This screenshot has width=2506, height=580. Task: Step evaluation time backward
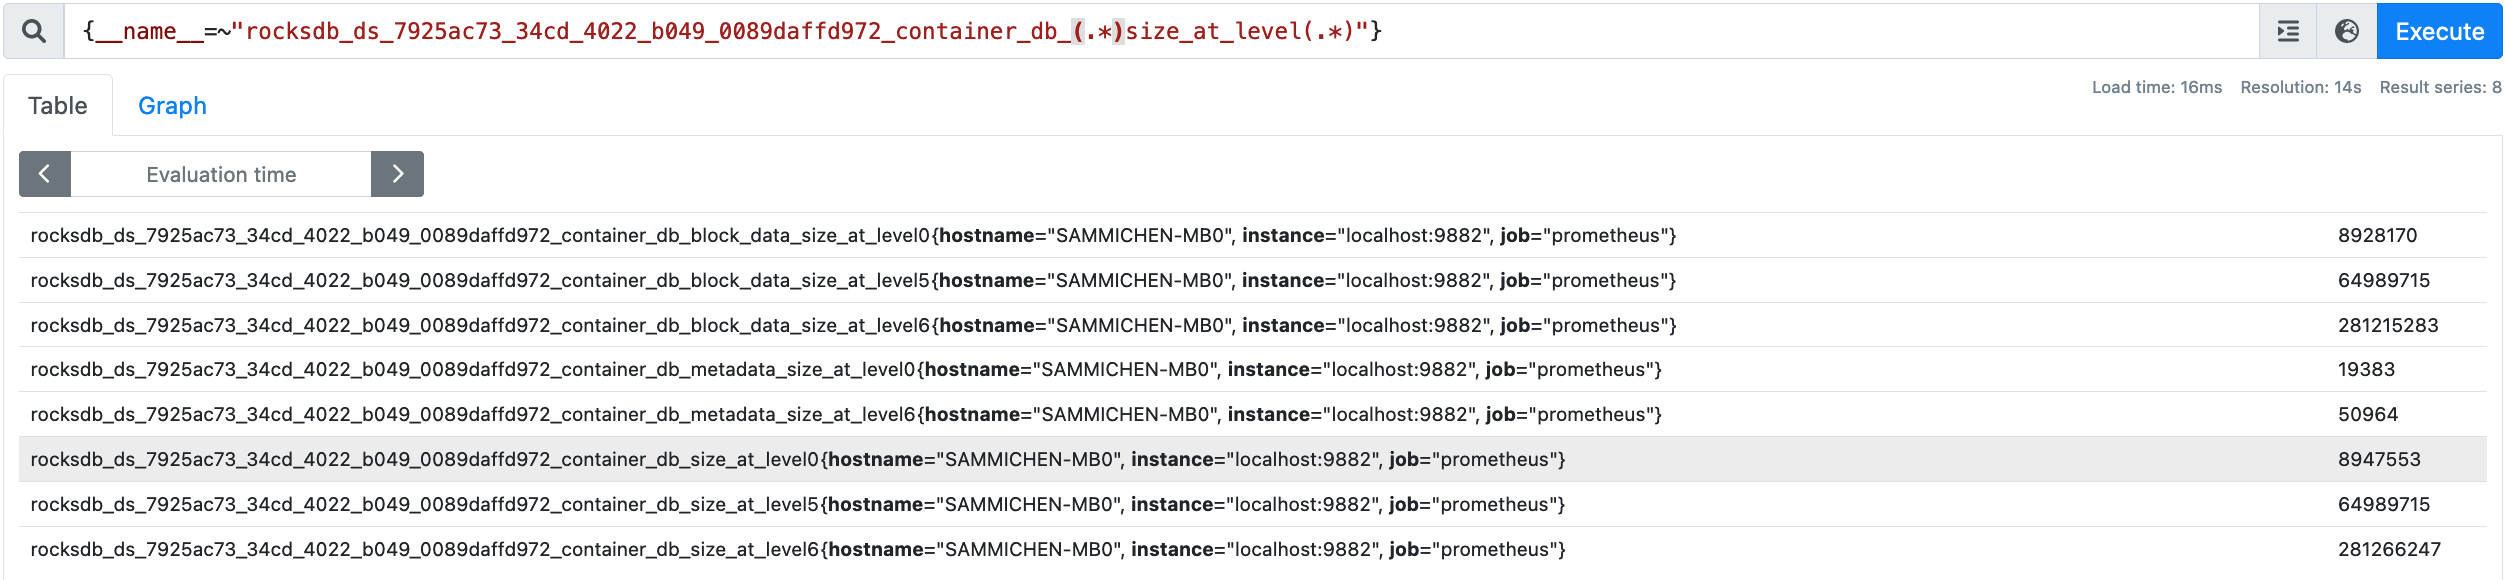(x=45, y=174)
